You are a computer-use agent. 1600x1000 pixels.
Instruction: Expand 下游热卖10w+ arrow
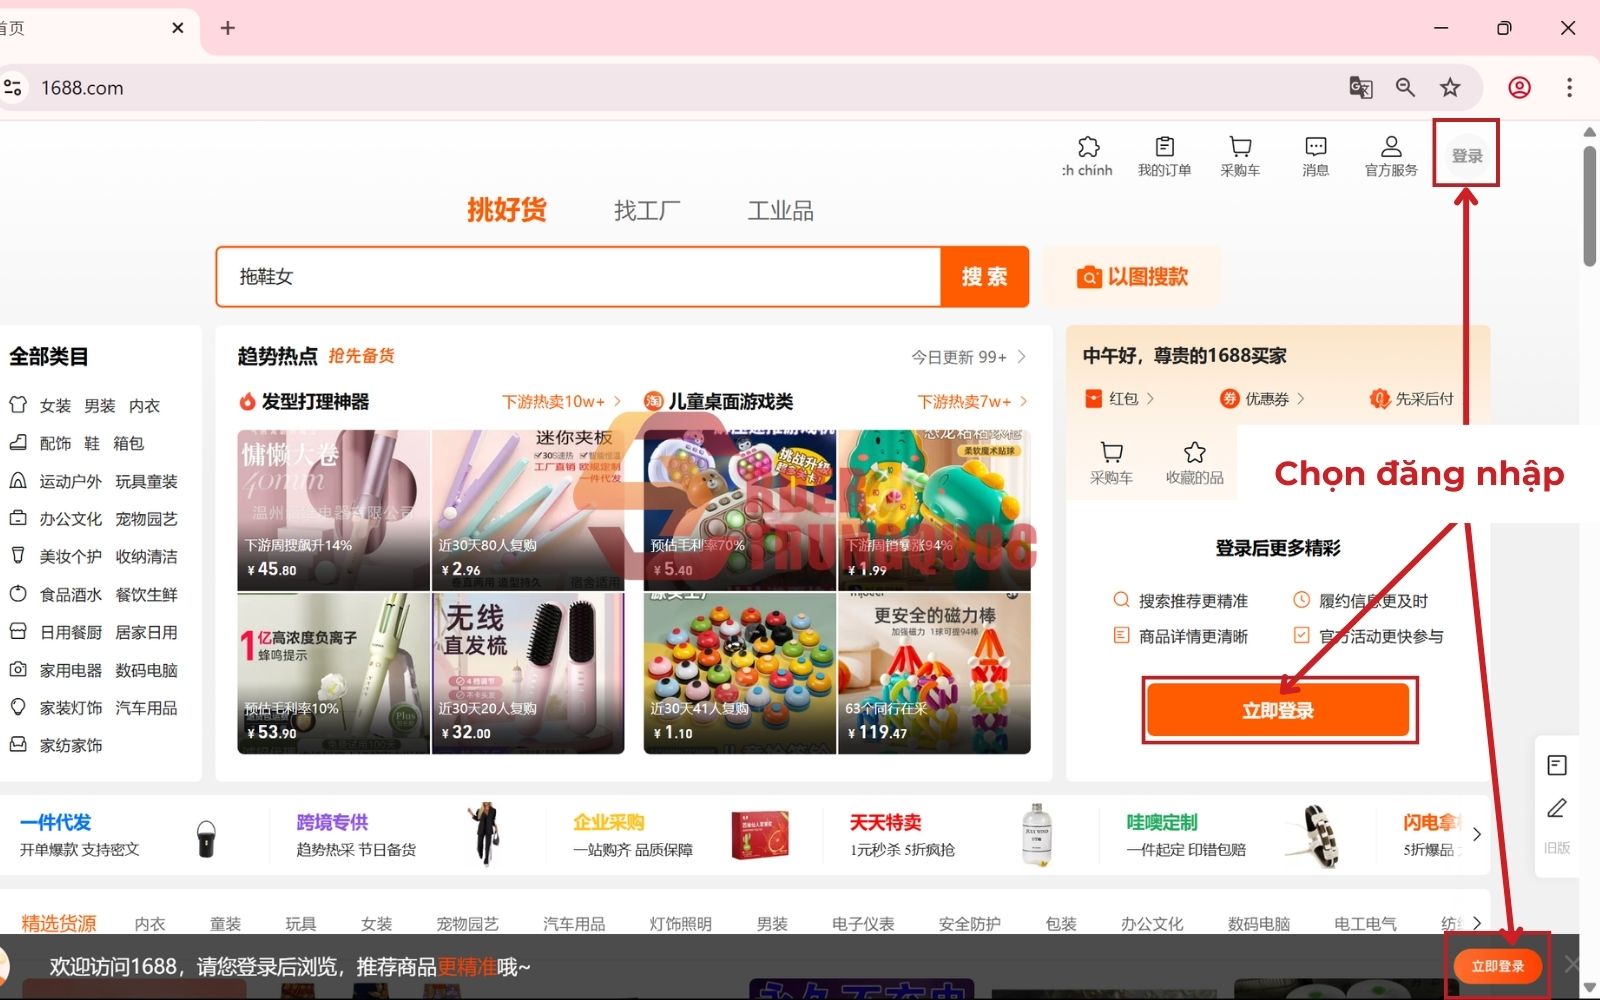point(617,401)
